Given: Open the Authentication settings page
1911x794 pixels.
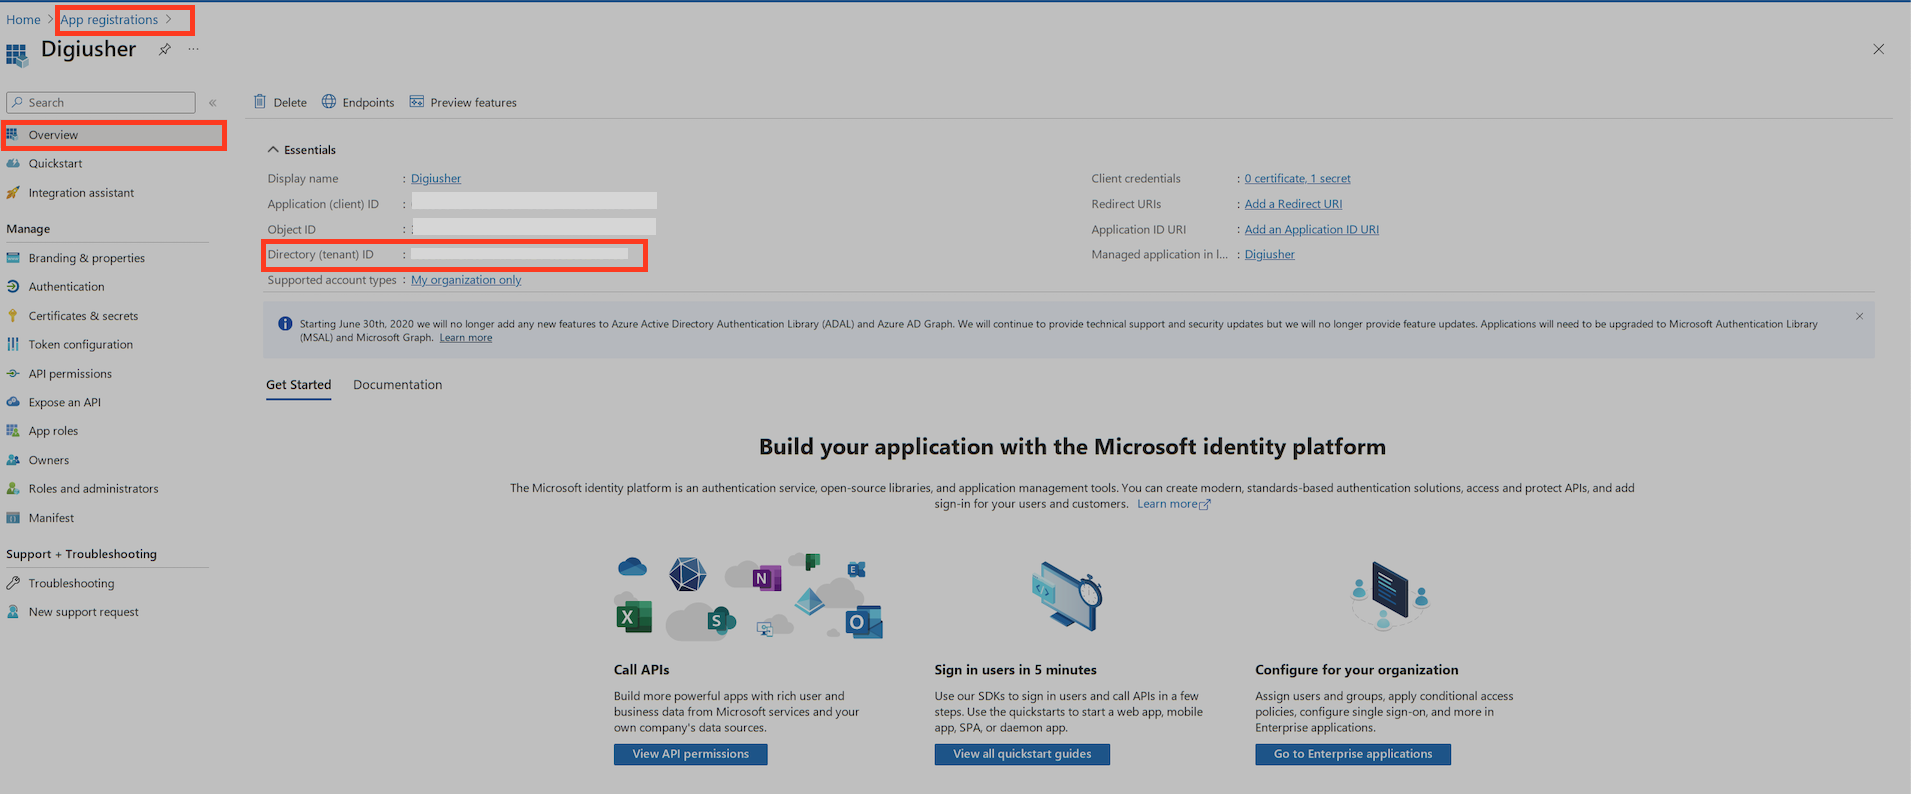Looking at the screenshot, I should (66, 287).
